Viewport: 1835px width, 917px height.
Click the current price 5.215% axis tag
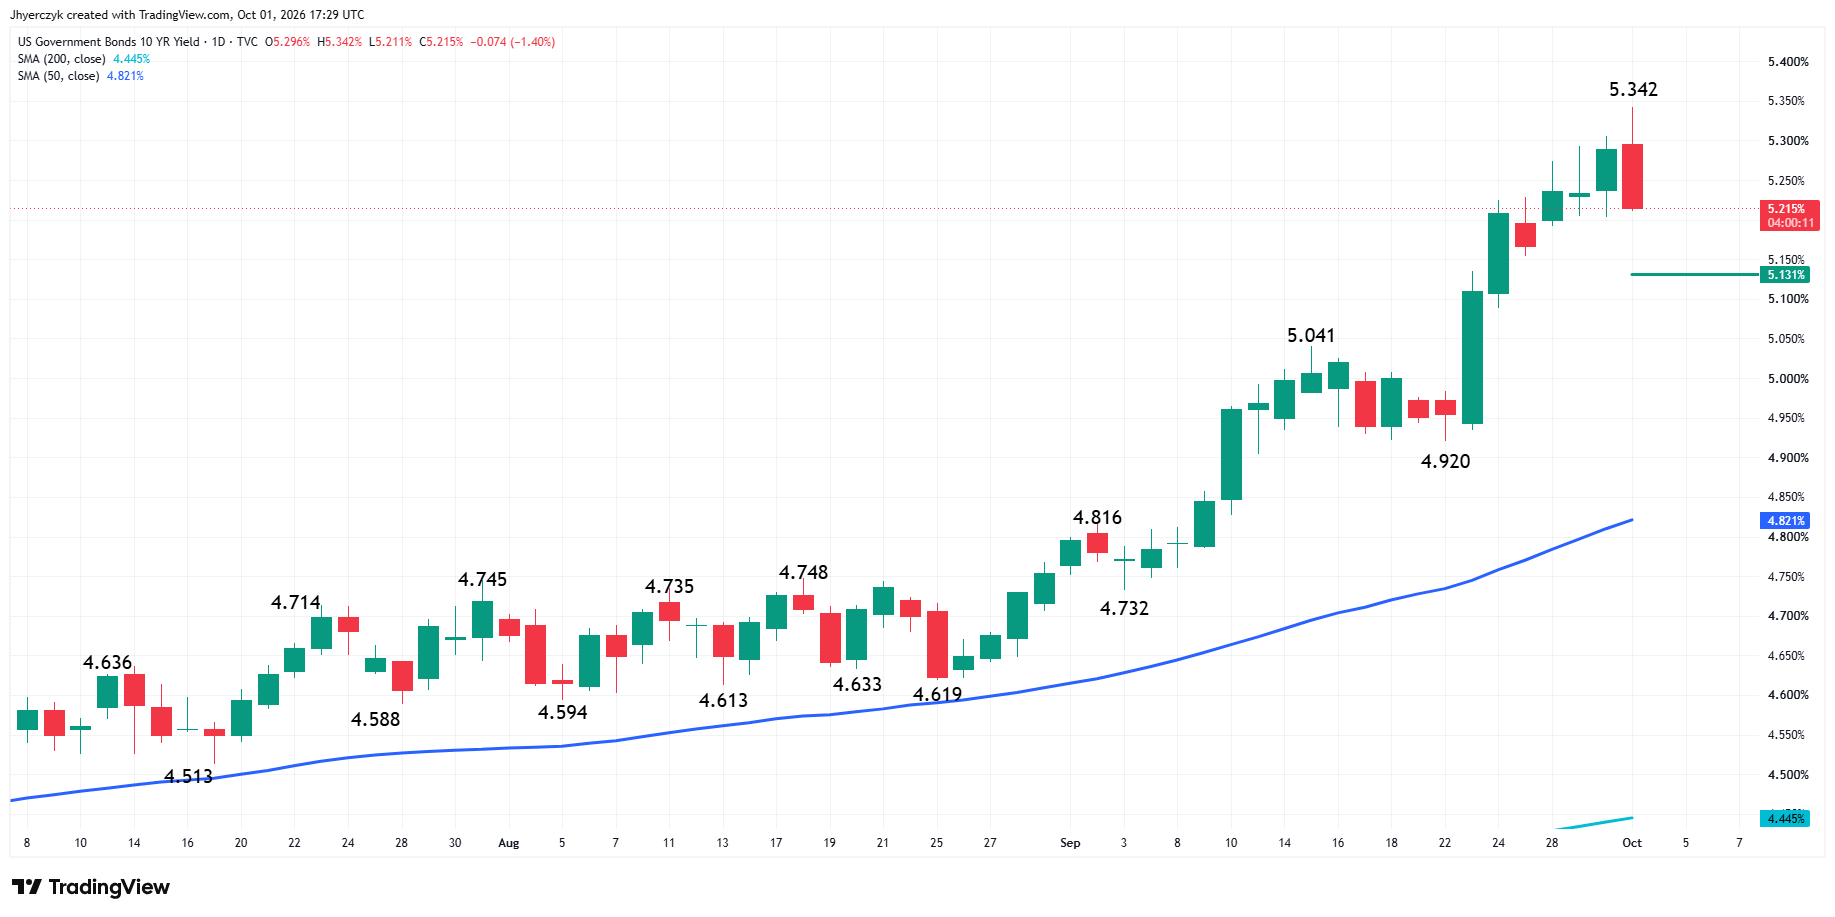coord(1789,216)
